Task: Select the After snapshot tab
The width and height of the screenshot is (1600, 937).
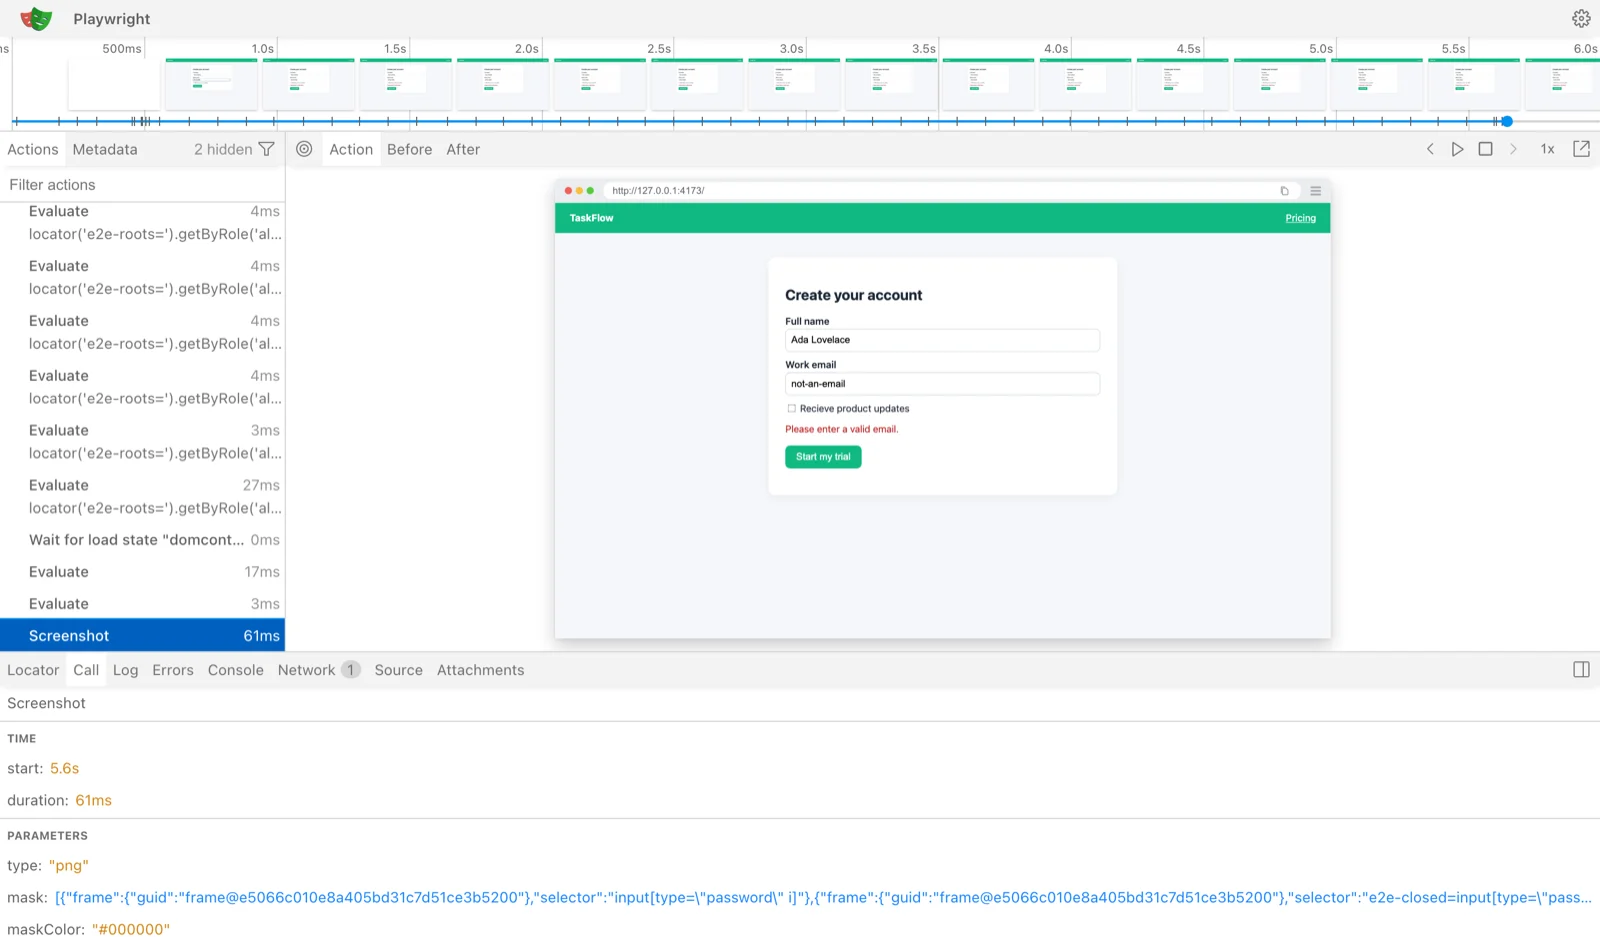Action: coord(463,149)
